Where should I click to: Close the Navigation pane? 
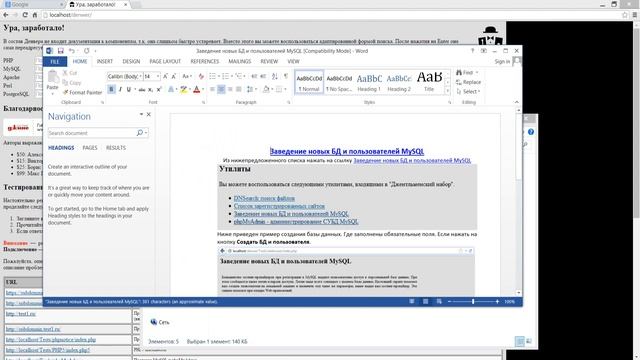[x=149, y=115]
